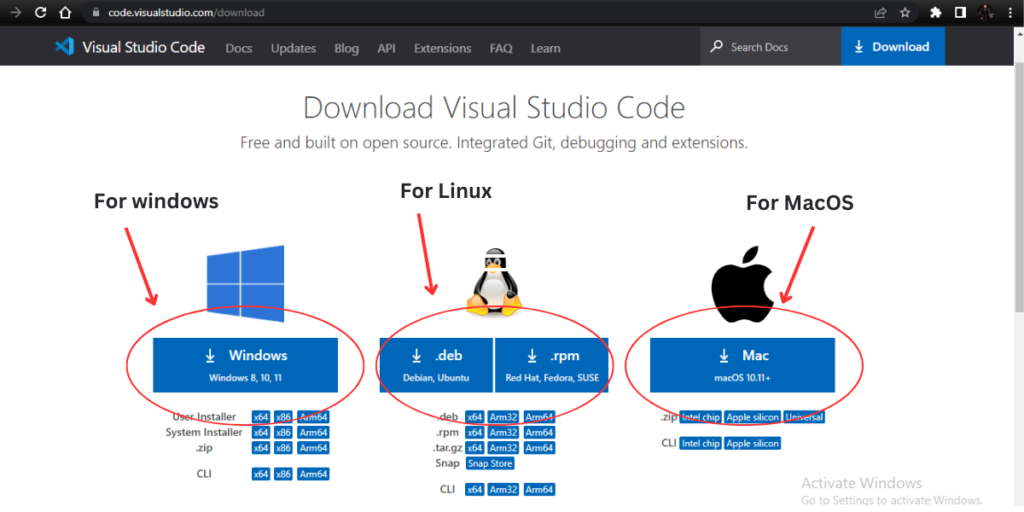Select Windows .zip x86 link
The image size is (1024, 512).
tap(283, 448)
